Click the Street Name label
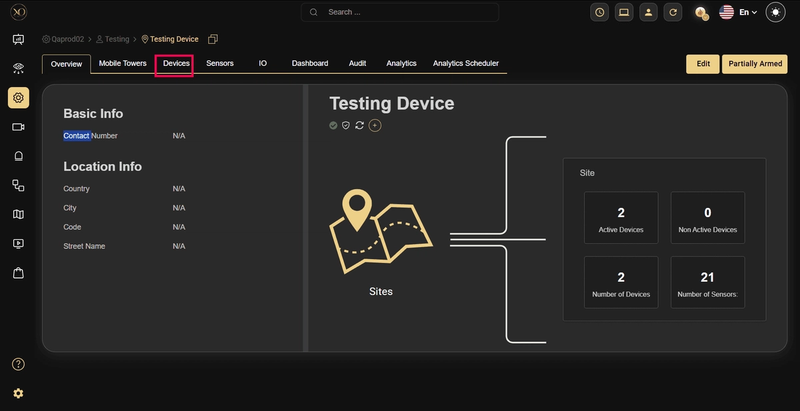Viewport: 800px width, 411px height. 84,246
